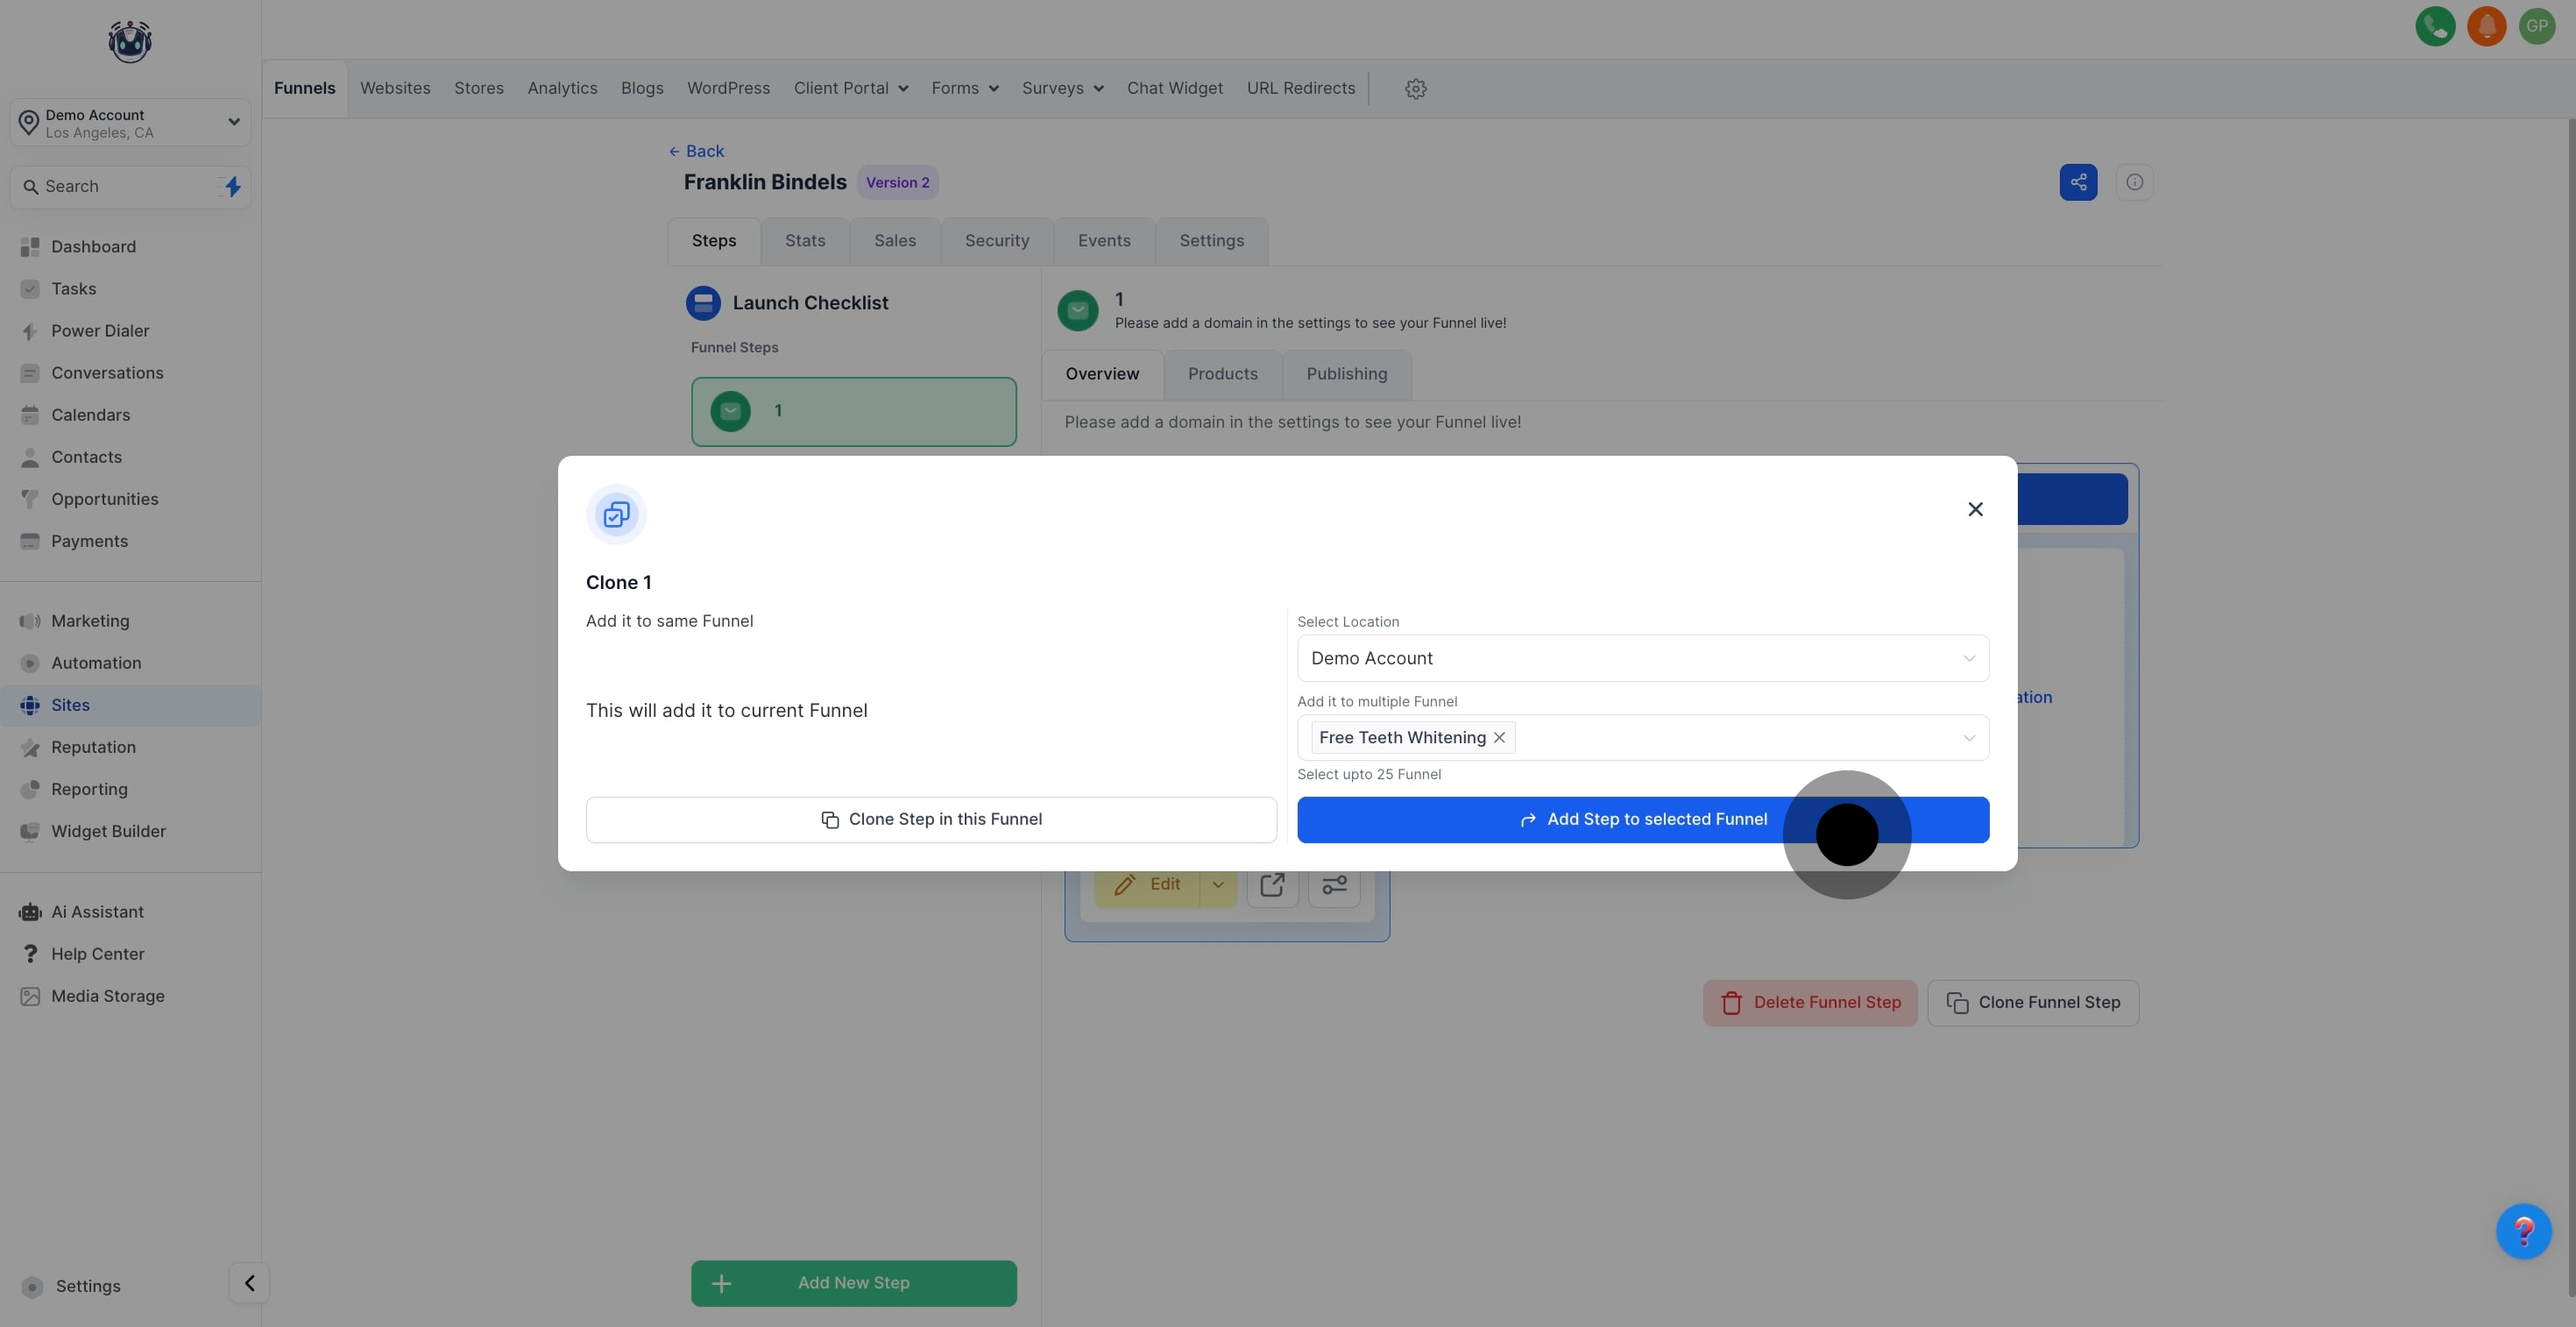Open the Client Portal menu
This screenshot has height=1327, width=2576.
click(x=850, y=89)
